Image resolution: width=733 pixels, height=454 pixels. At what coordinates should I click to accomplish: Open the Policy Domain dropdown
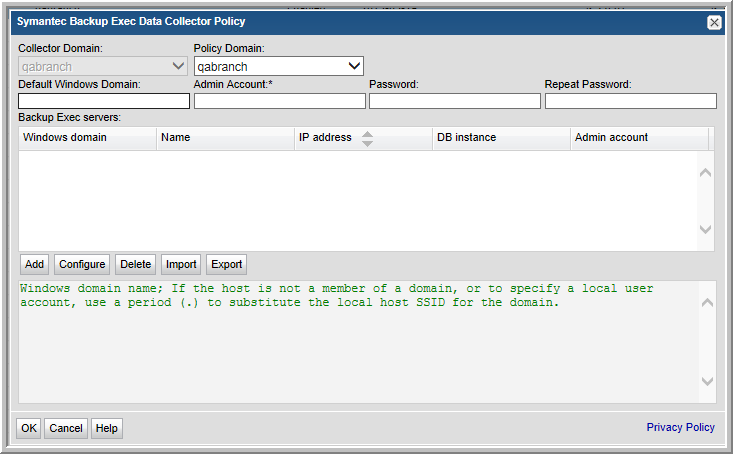coord(279,66)
